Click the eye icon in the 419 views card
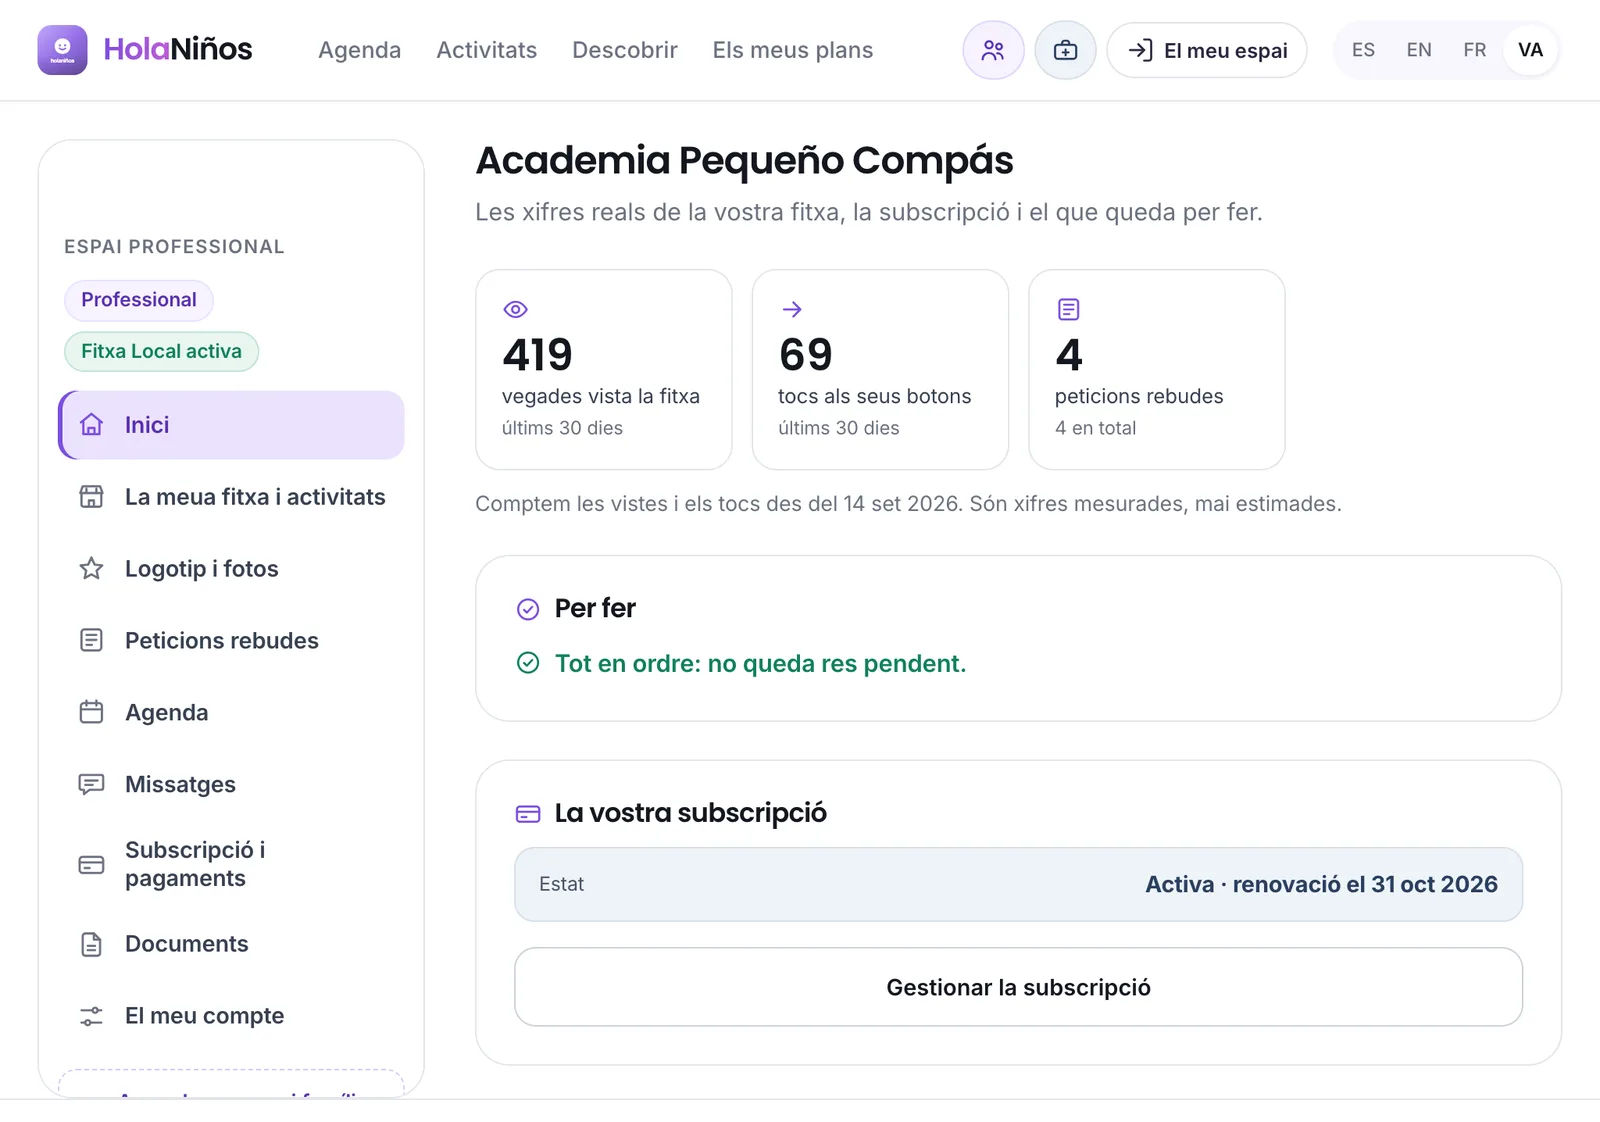 pos(515,309)
